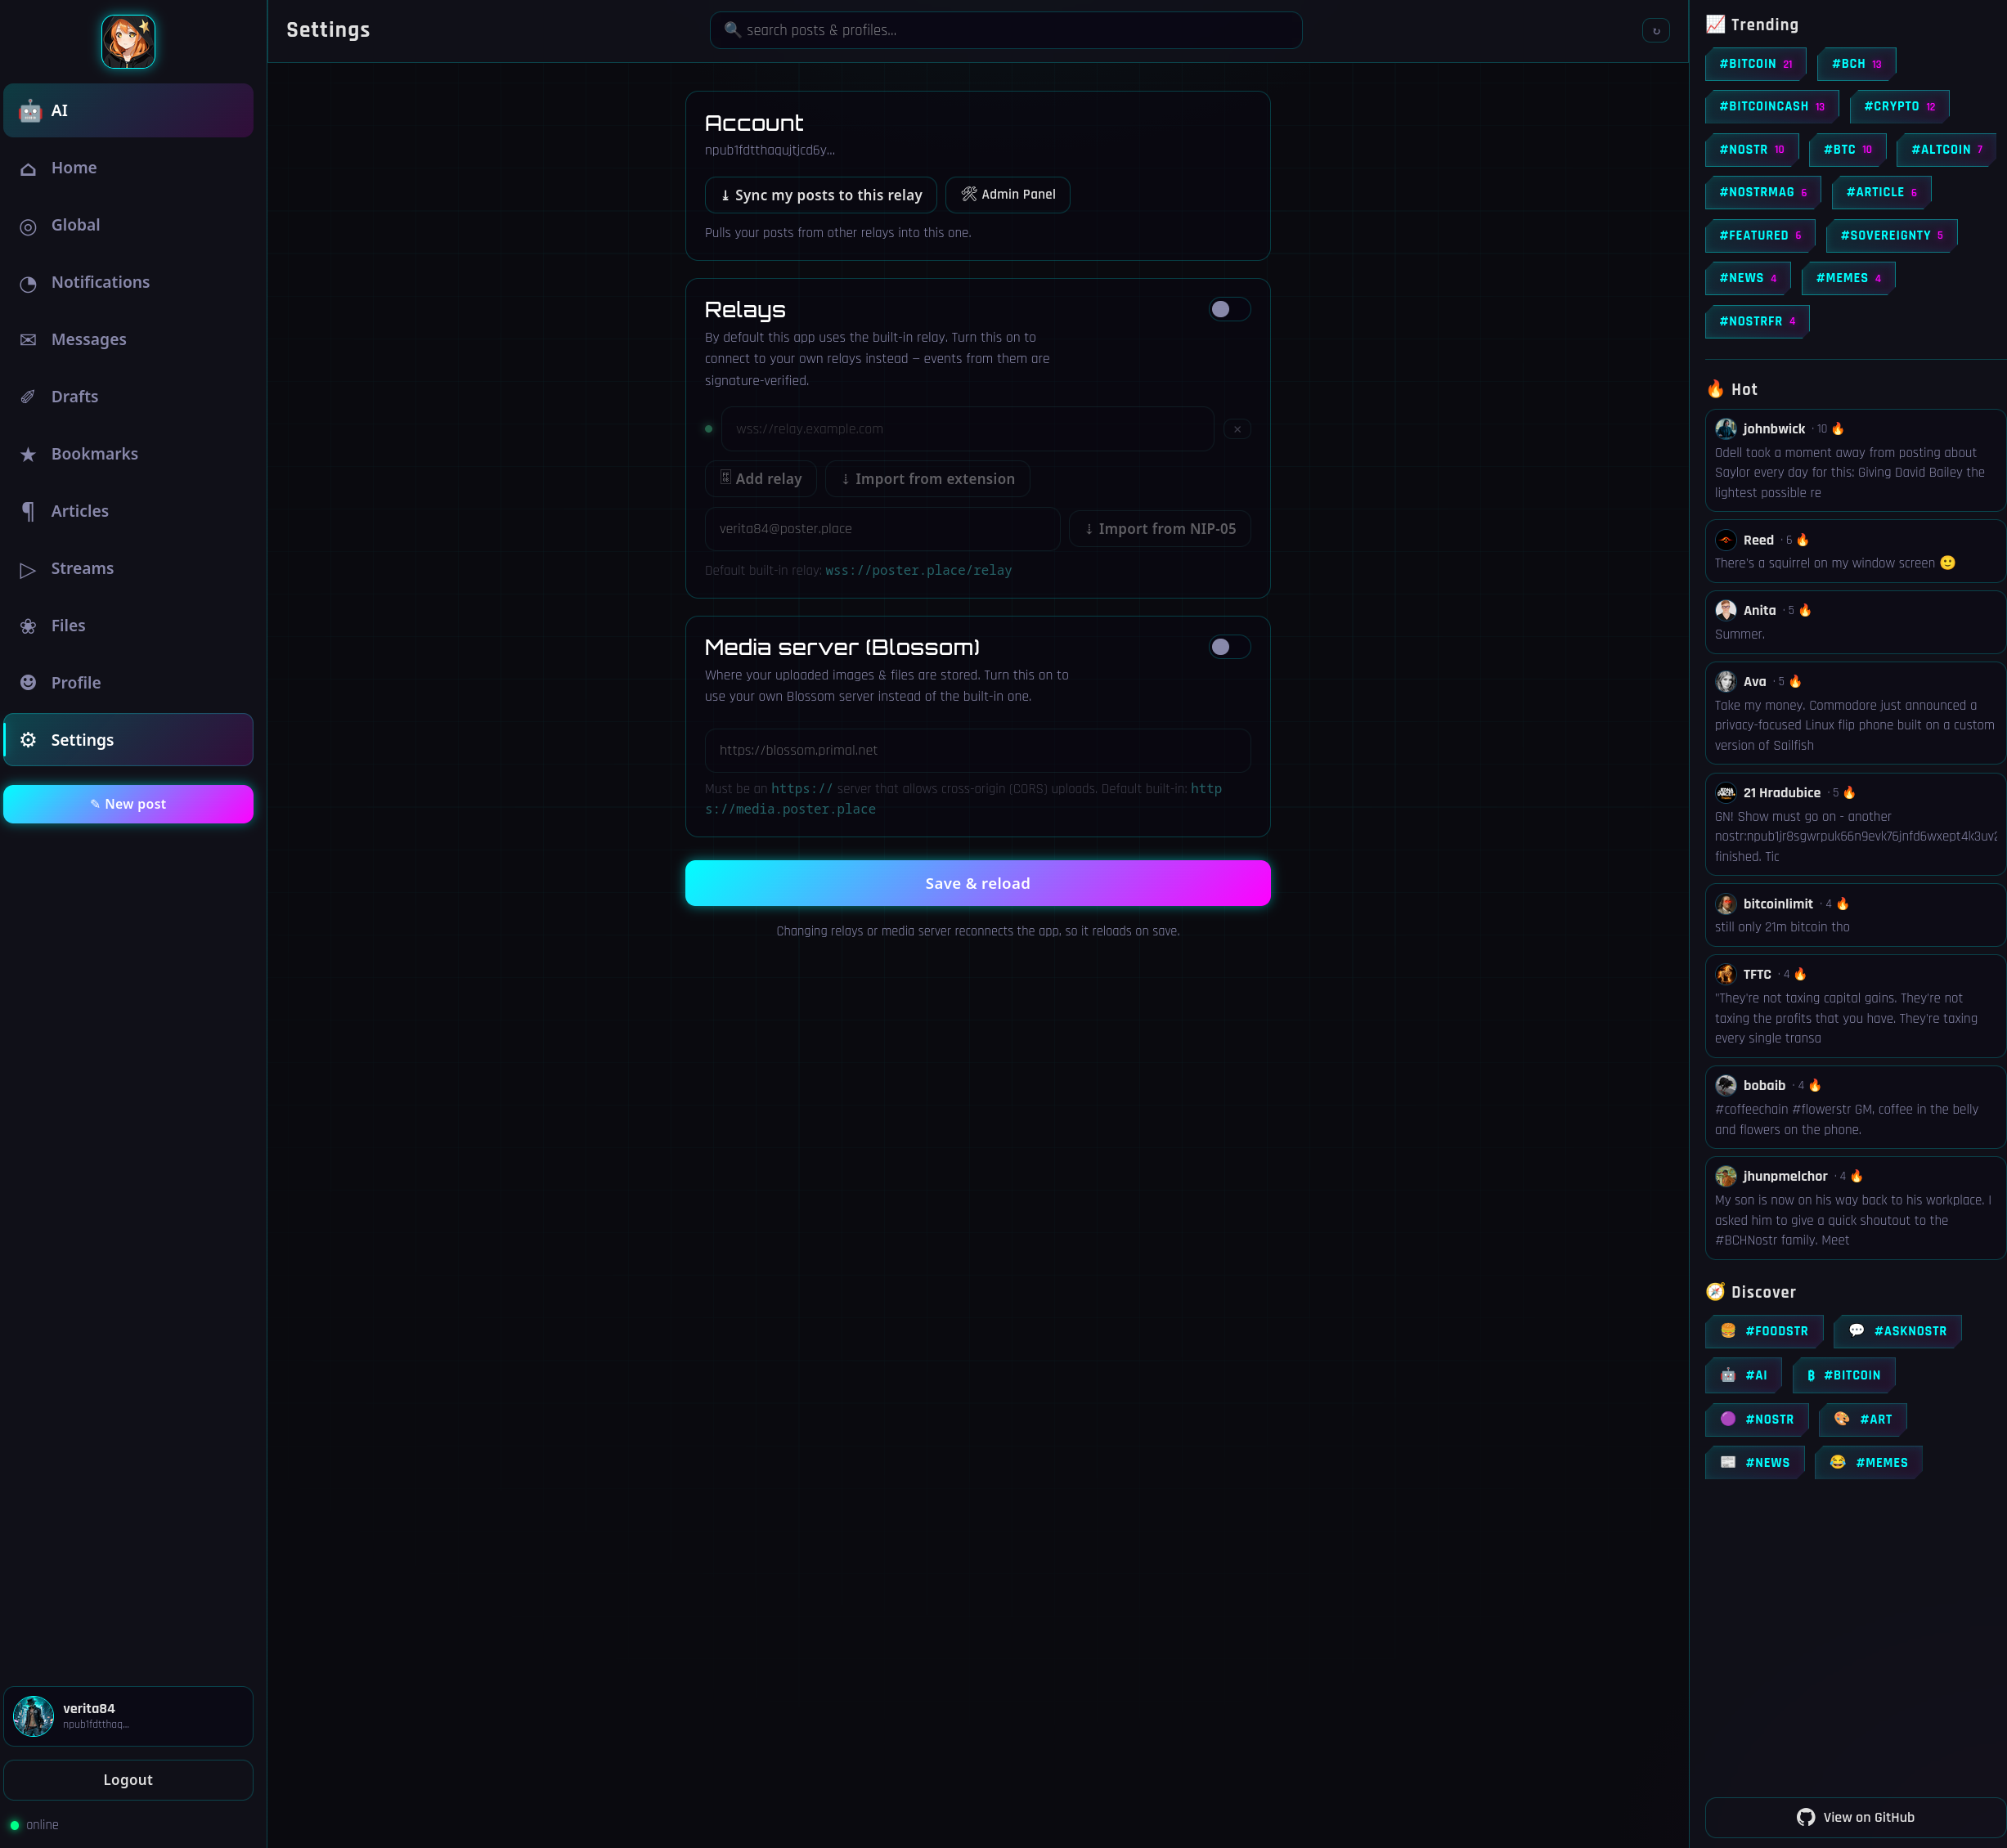Image resolution: width=2007 pixels, height=1848 pixels.
Task: Click the Profile face icon
Action: point(28,683)
